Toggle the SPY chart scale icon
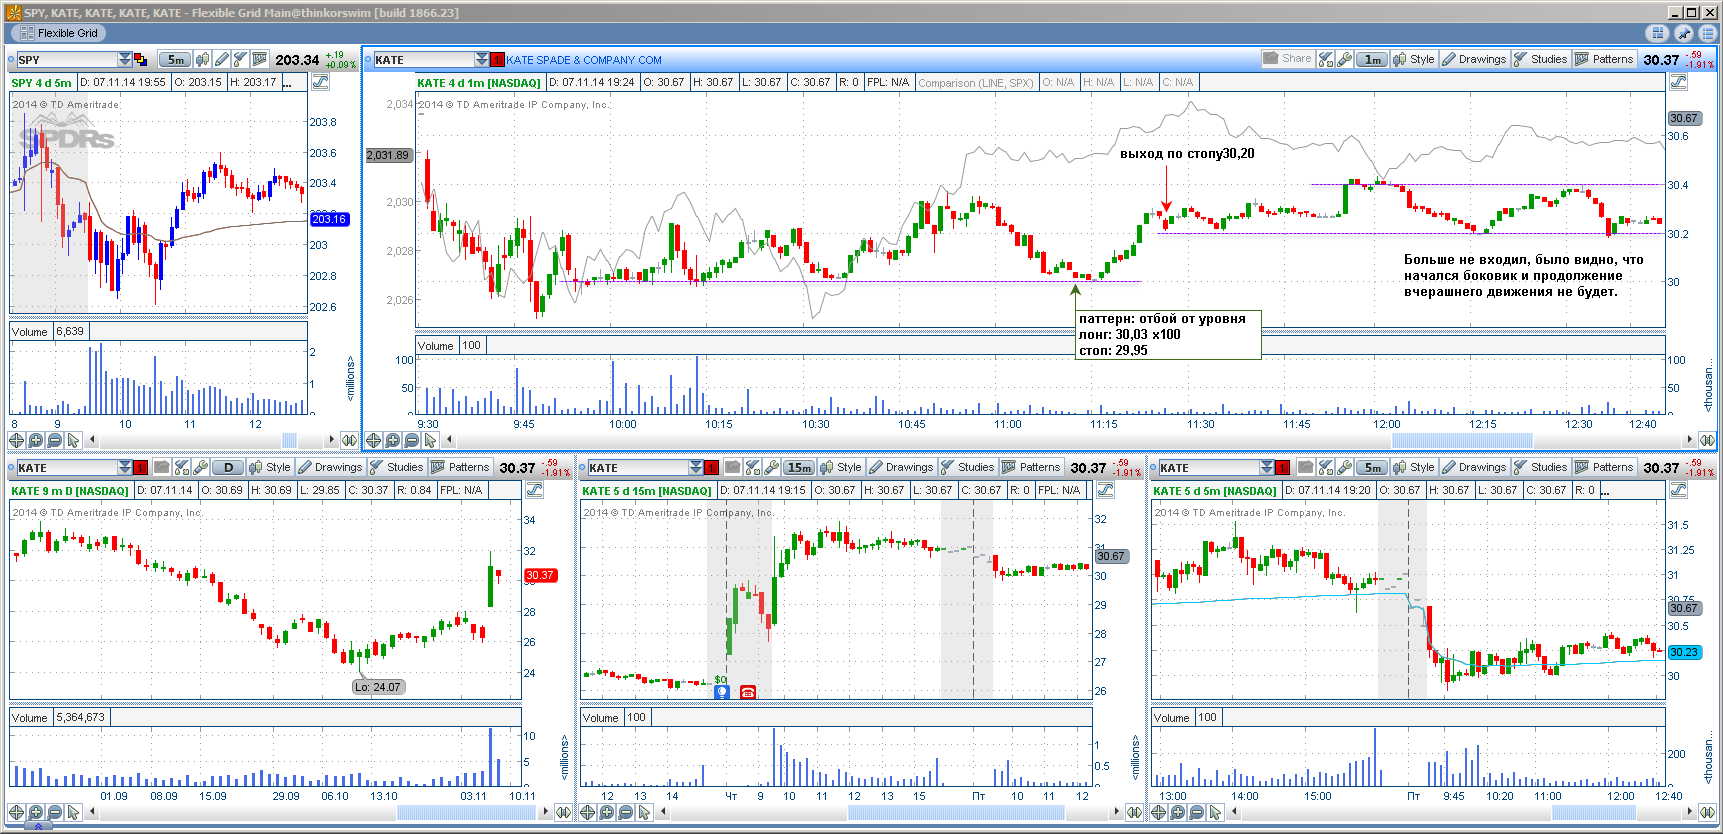 click(x=320, y=82)
